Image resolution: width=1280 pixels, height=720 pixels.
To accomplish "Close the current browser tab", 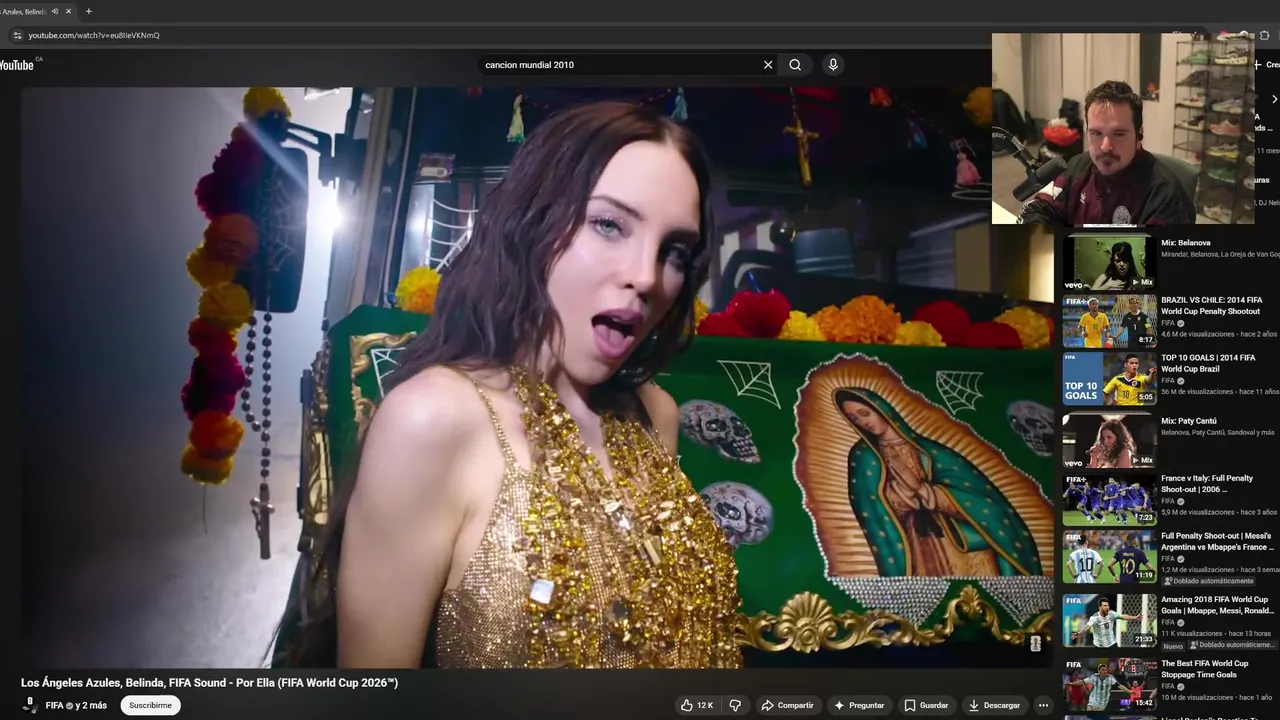I will click(68, 11).
